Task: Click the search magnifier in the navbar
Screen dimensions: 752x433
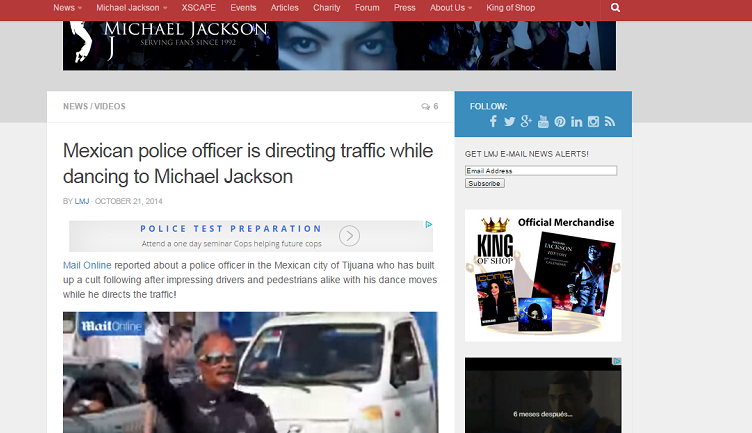Action: (615, 8)
